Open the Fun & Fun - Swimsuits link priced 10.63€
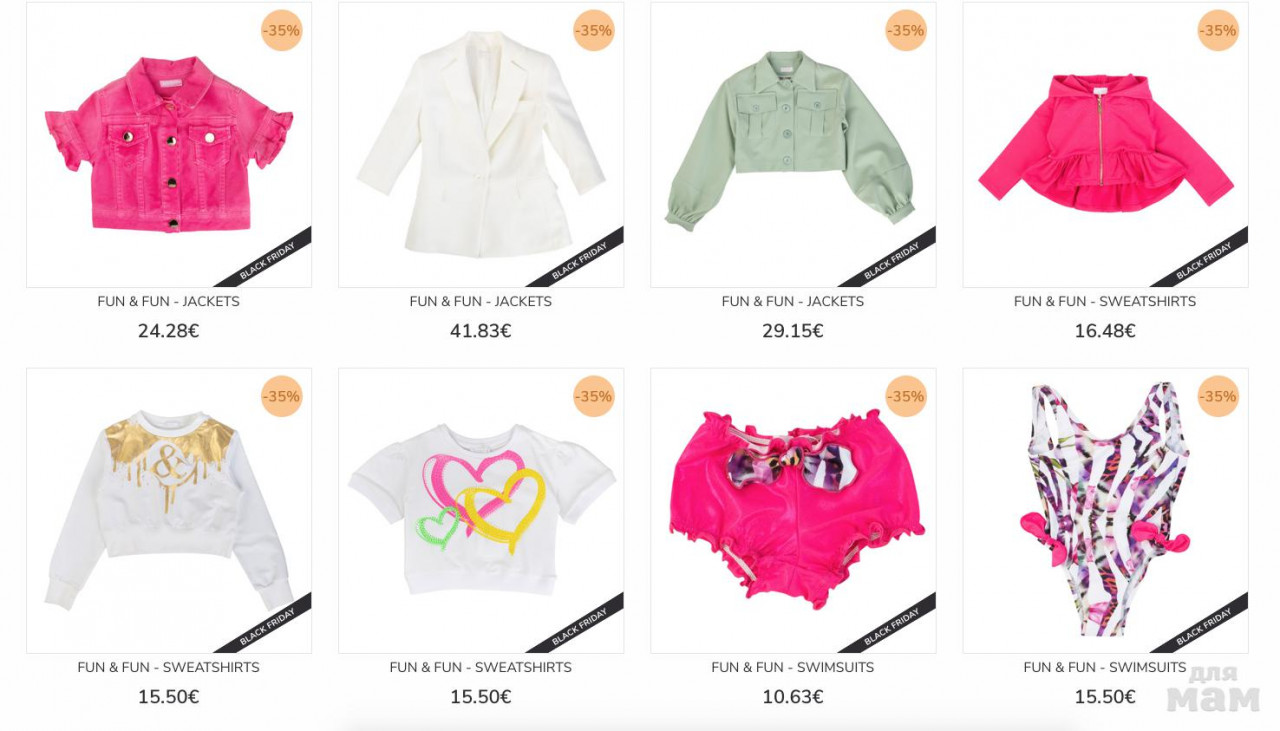Screen dimensions: 1280x731 tap(793, 667)
